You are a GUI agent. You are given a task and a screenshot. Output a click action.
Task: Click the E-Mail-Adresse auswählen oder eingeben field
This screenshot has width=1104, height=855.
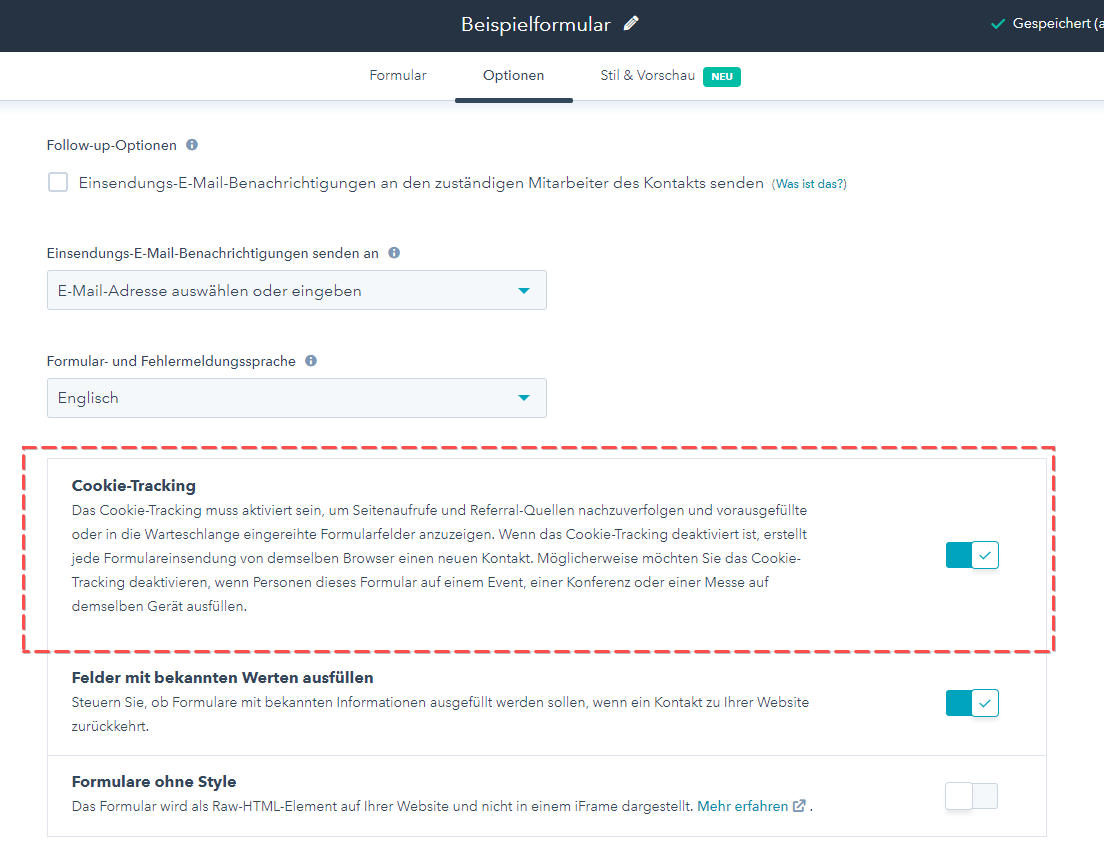(280, 291)
